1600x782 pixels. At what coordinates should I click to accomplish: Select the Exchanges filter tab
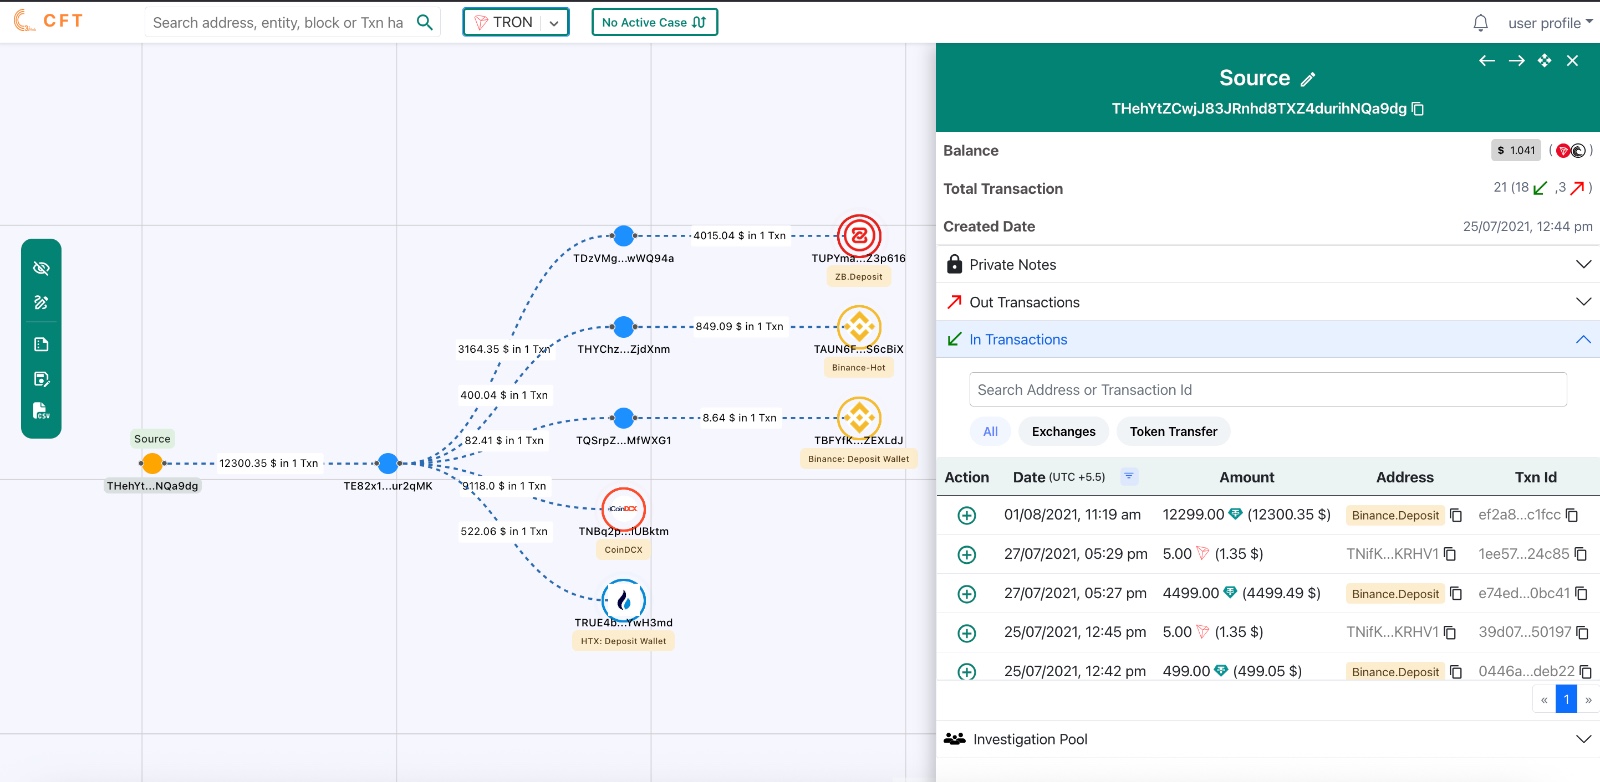pos(1063,432)
